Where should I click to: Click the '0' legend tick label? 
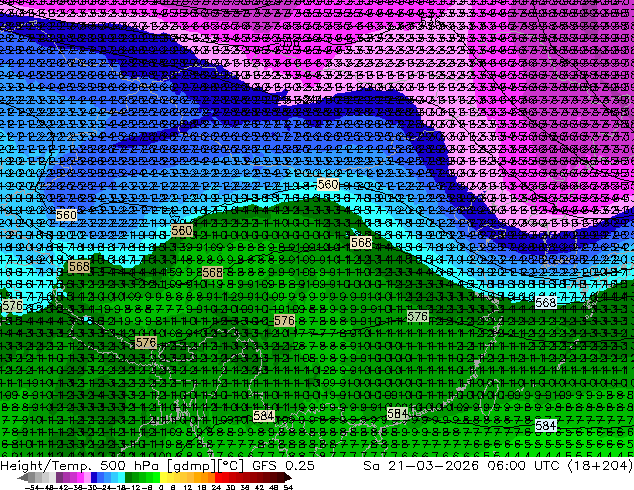point(161,488)
